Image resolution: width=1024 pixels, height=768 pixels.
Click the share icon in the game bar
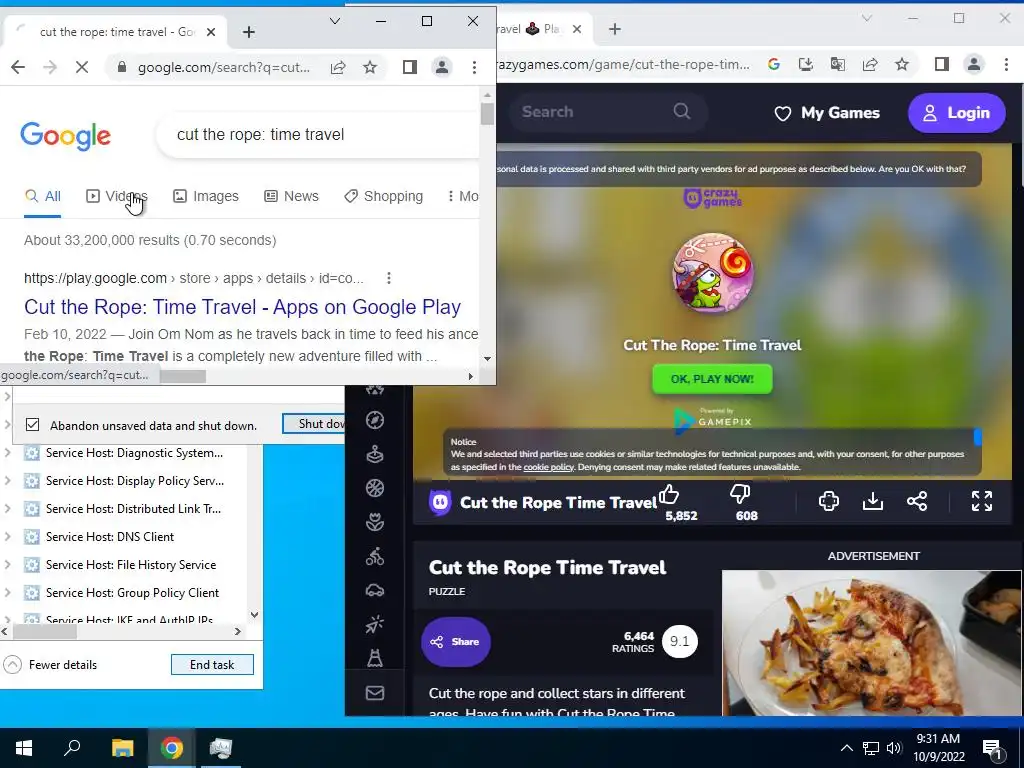pos(917,501)
